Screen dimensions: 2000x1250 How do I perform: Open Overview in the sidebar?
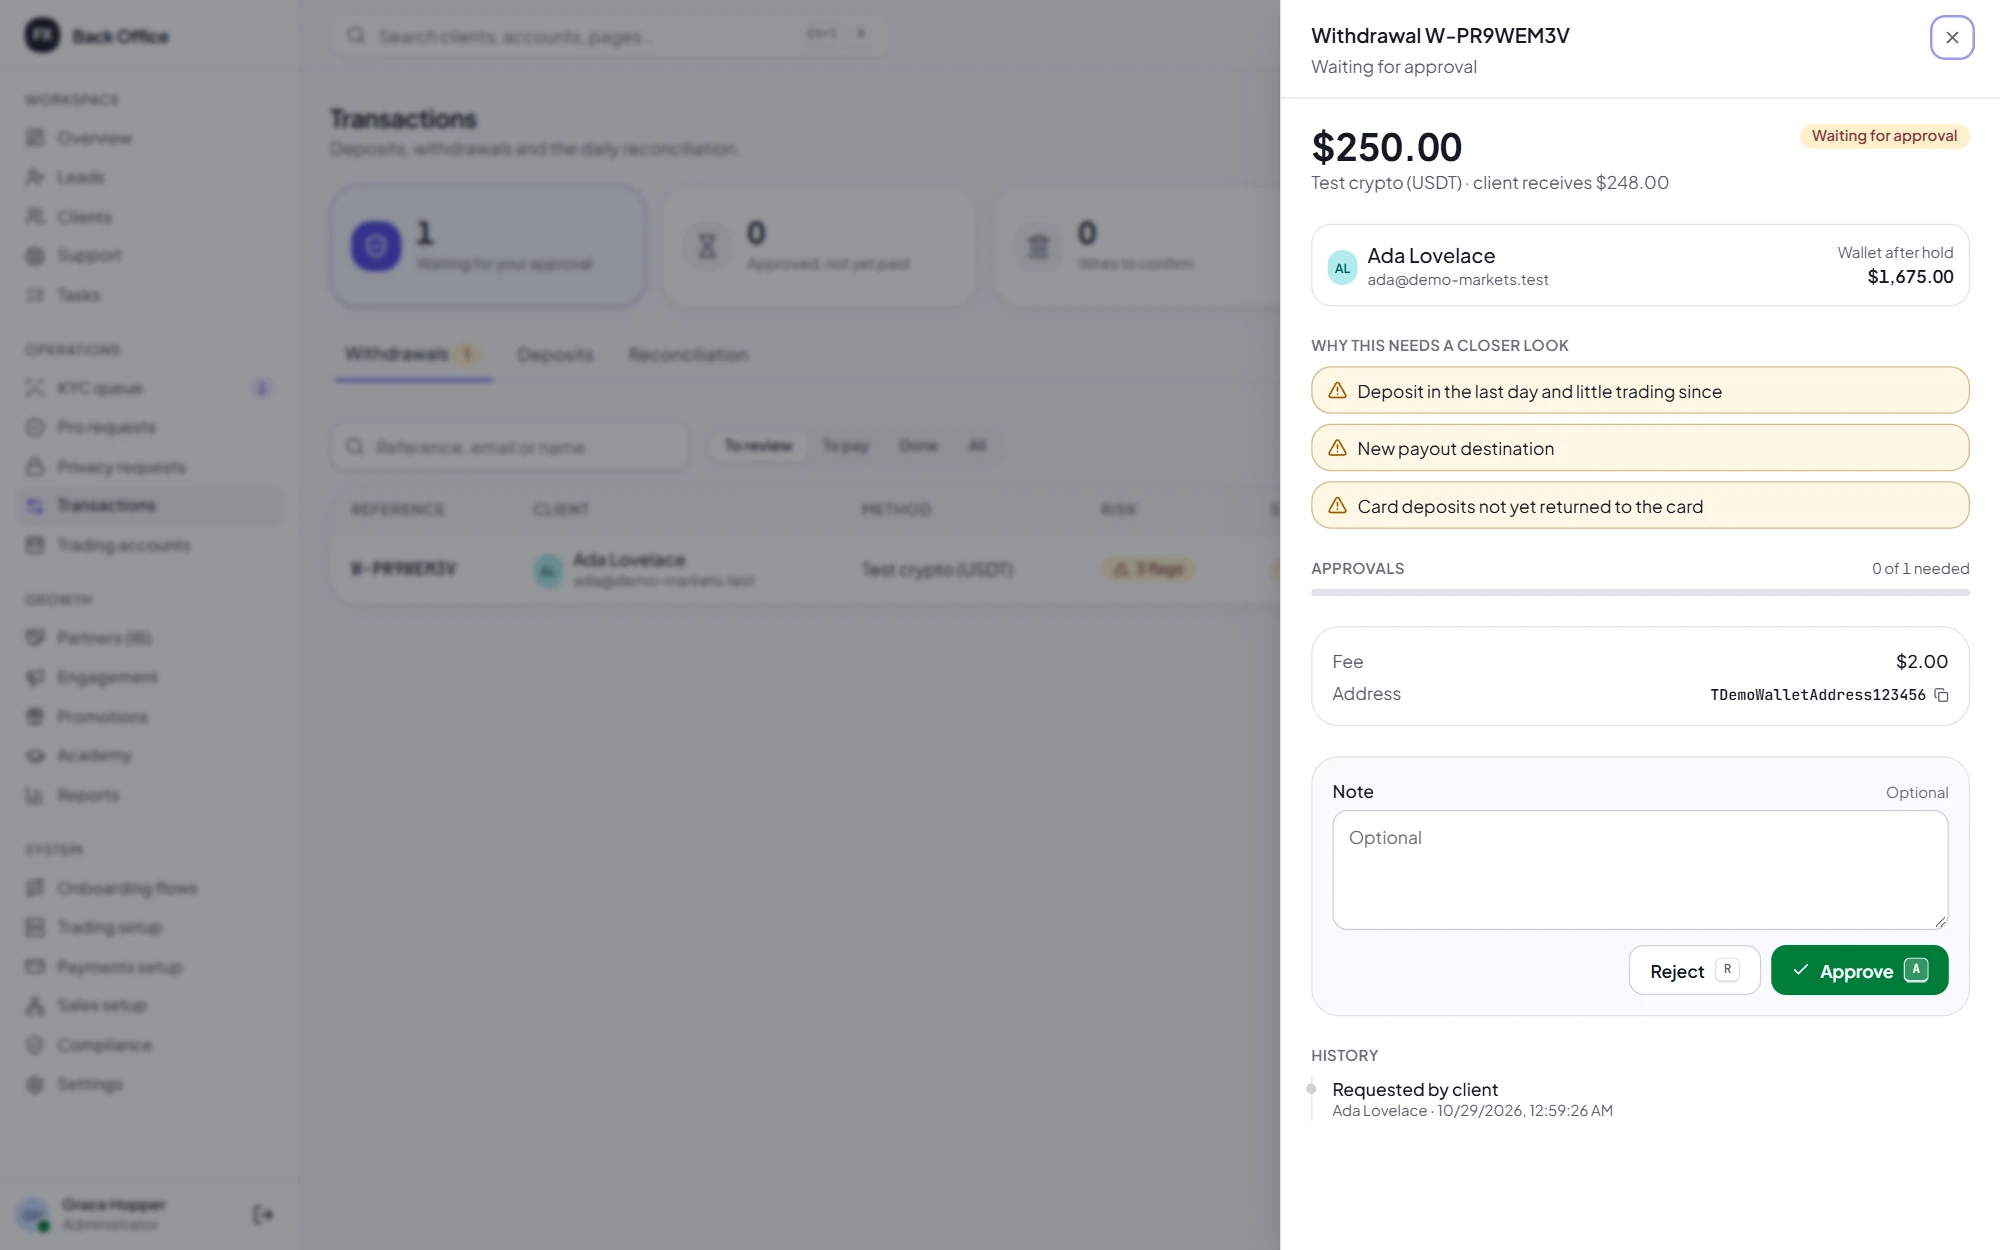150,138
